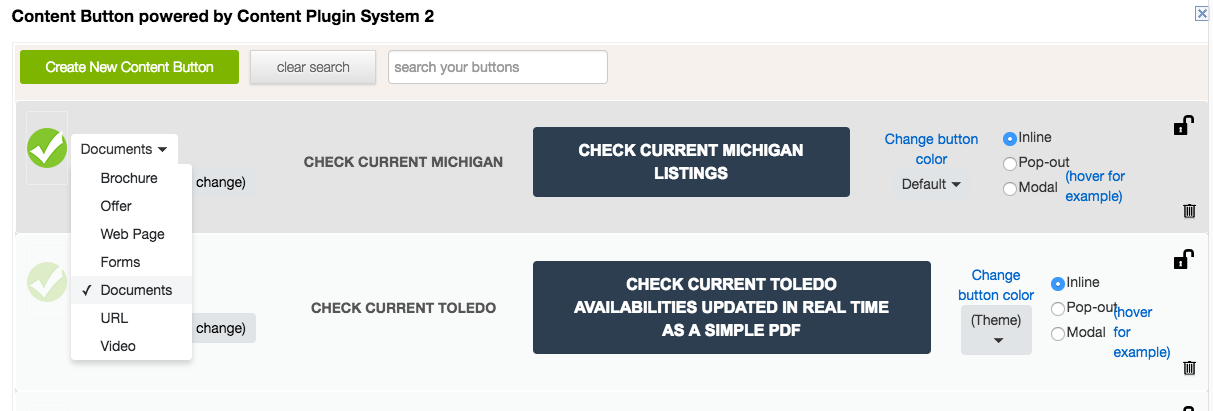1213x411 pixels.
Task: Open the (Theme) color dropdown
Action: click(x=996, y=330)
